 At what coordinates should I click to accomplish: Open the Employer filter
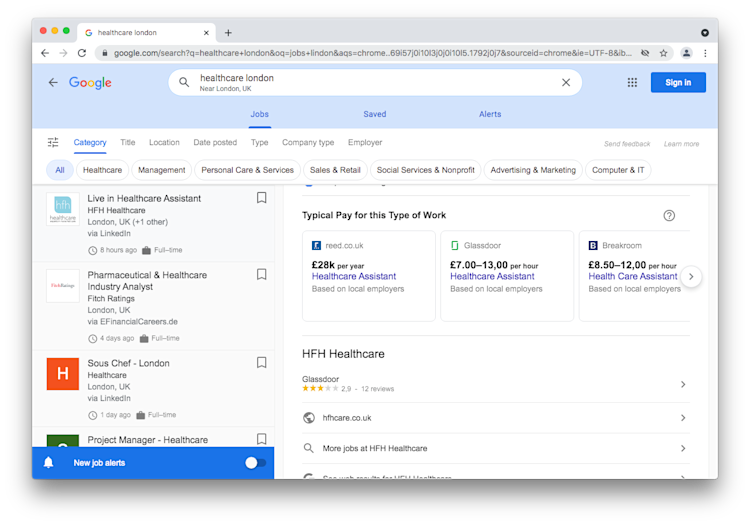365,142
